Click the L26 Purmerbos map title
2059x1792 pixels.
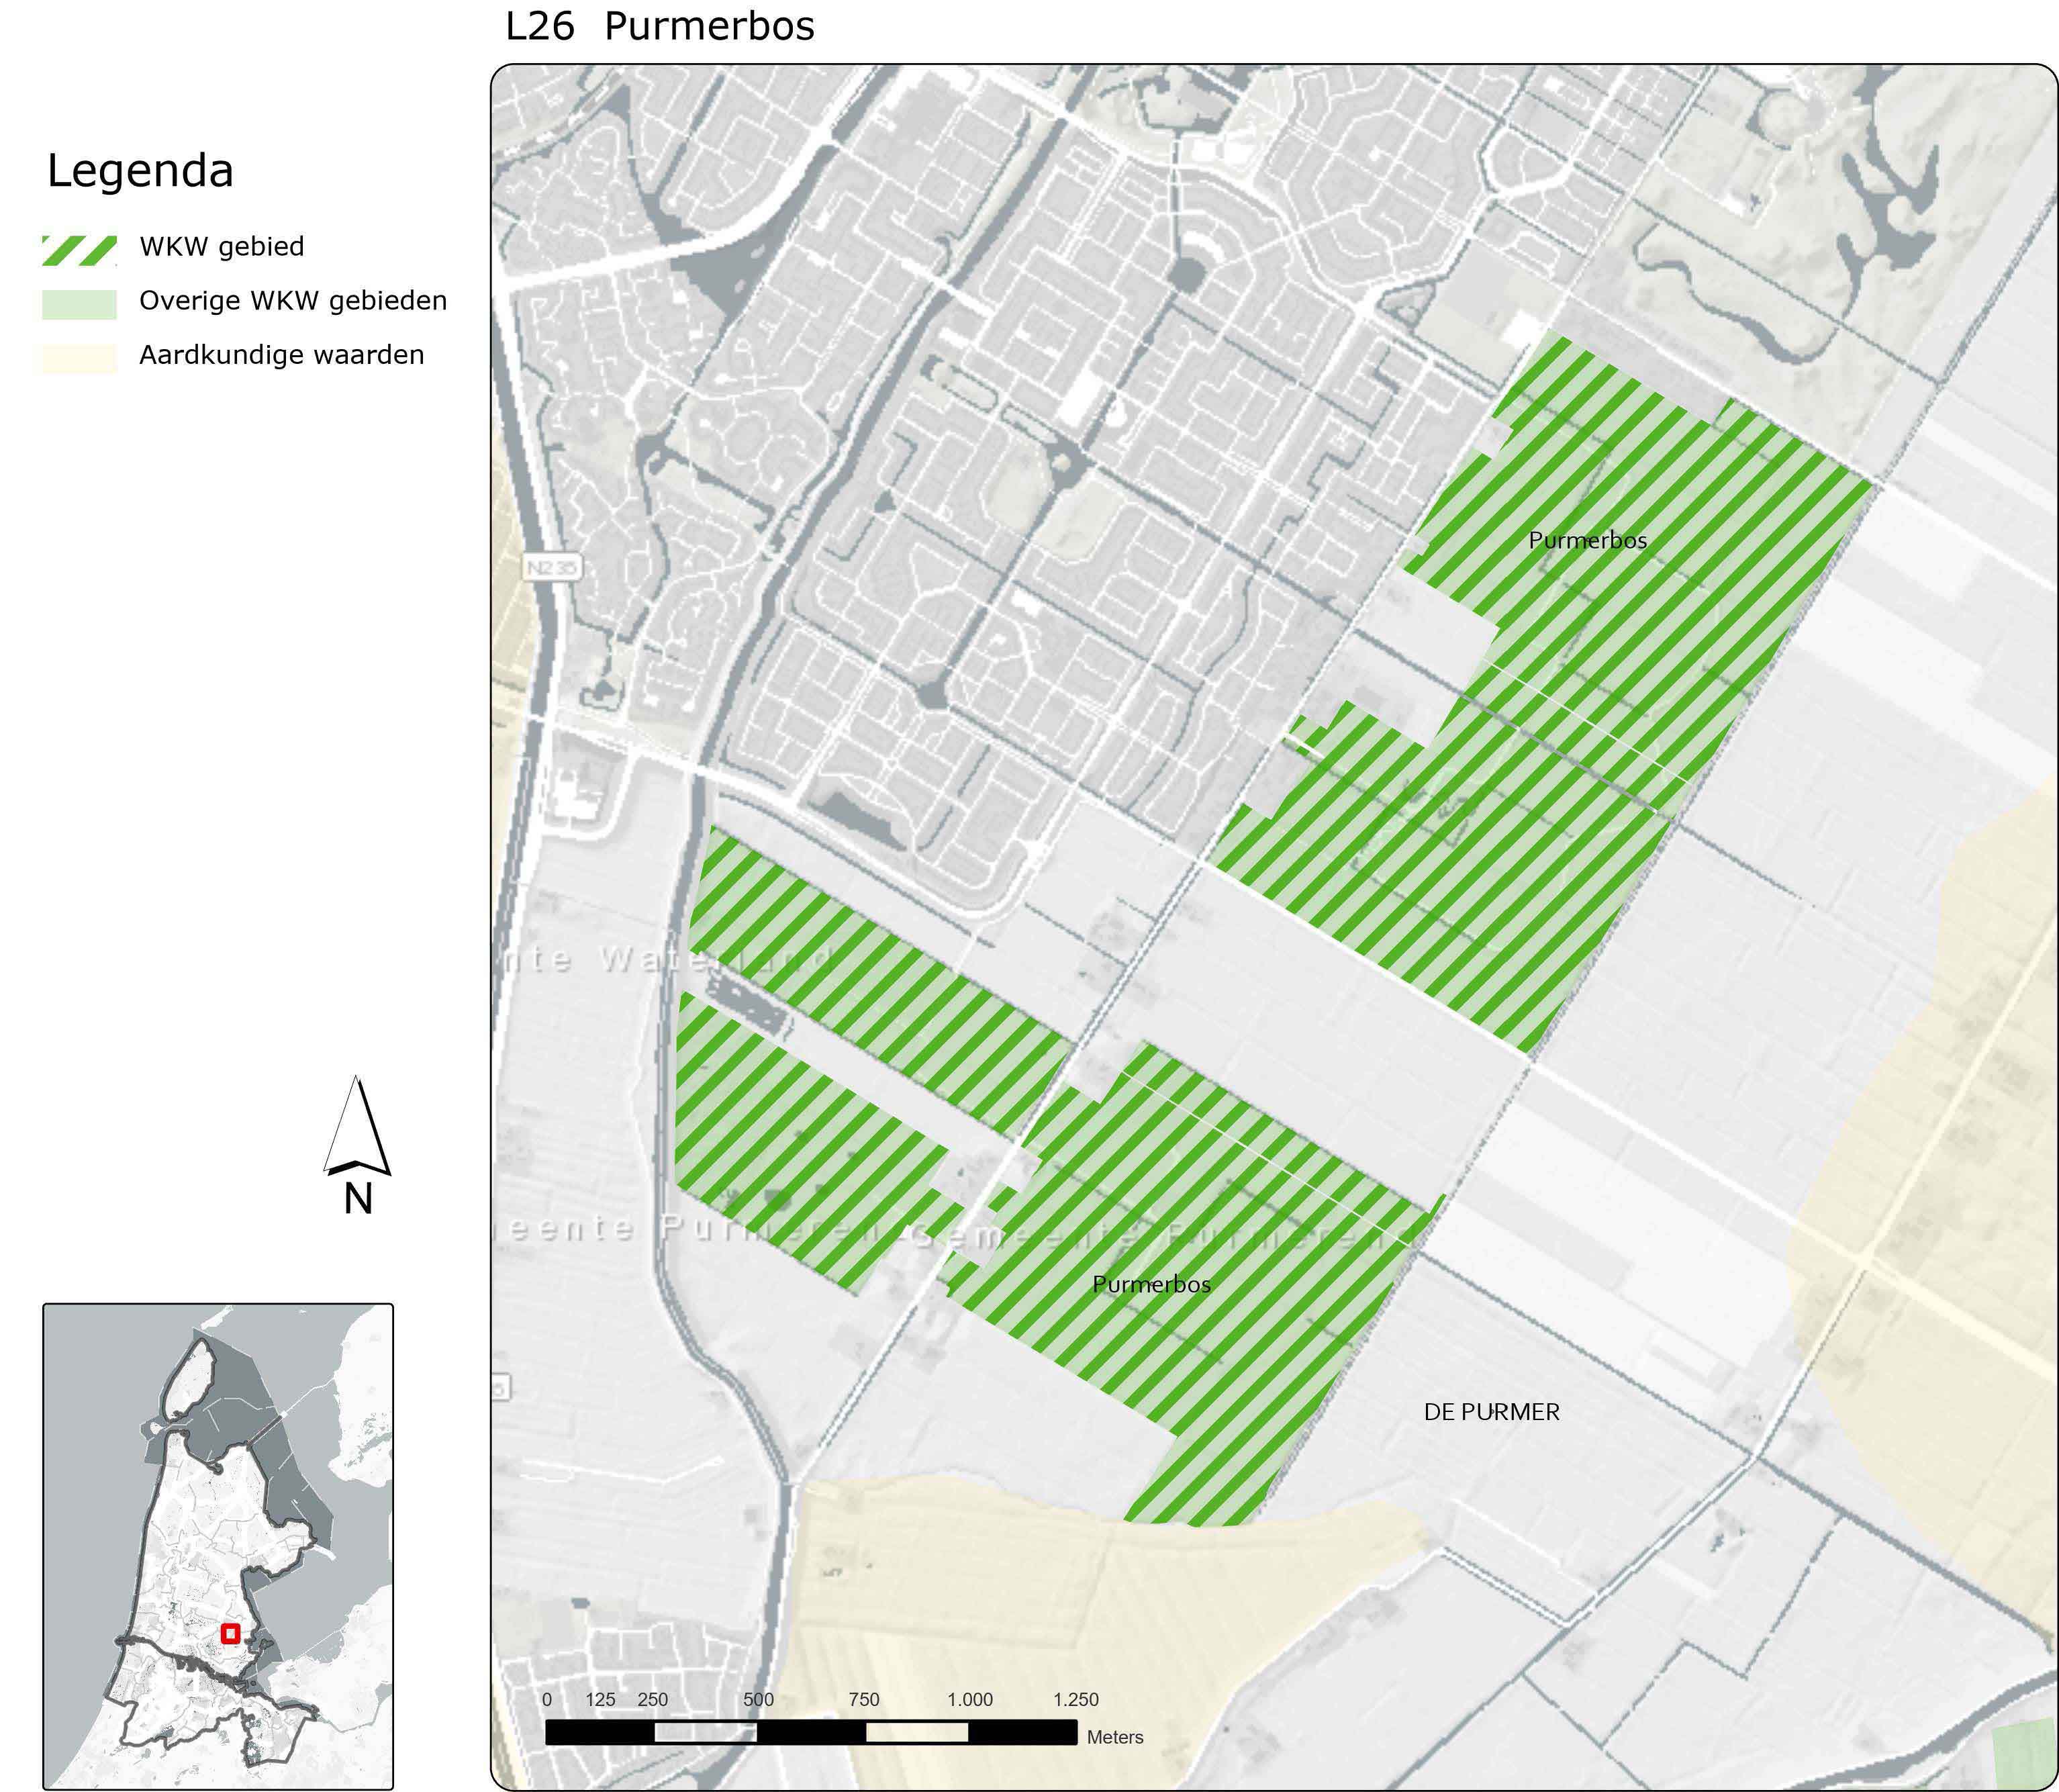[x=660, y=26]
